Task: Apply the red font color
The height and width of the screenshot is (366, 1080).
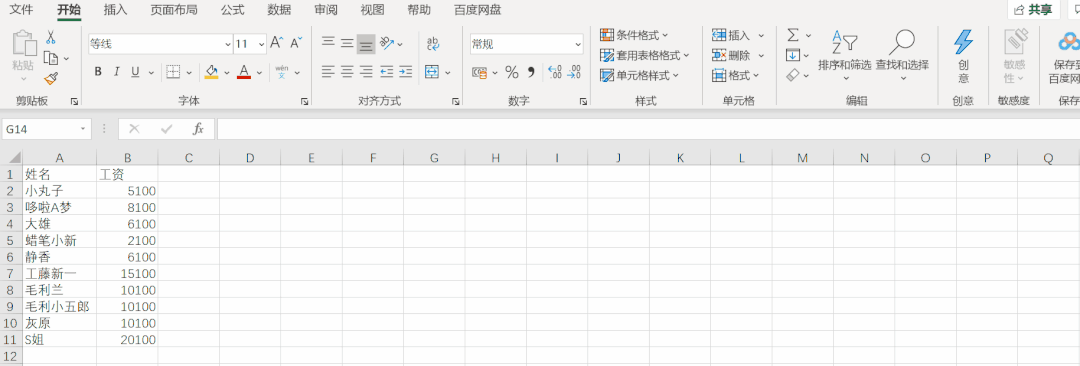Action: point(243,72)
